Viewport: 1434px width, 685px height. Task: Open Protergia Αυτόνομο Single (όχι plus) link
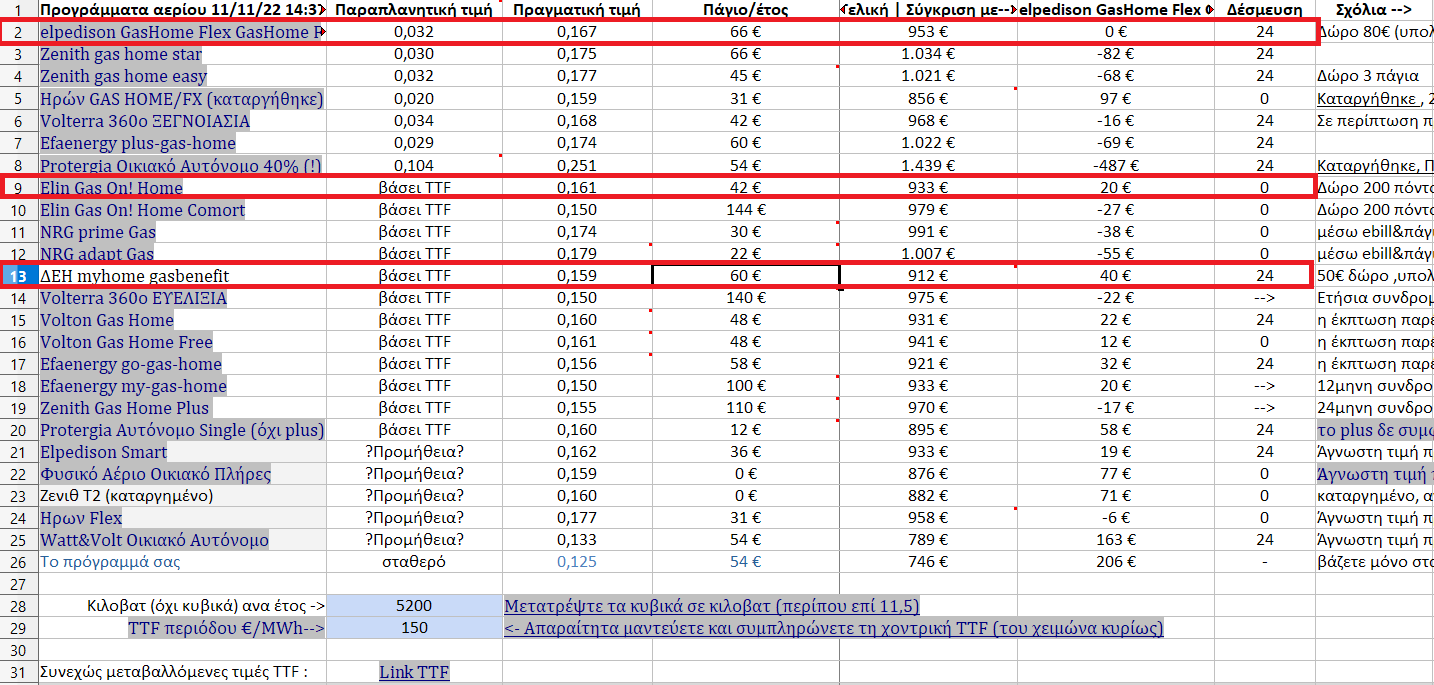[x=182, y=430]
